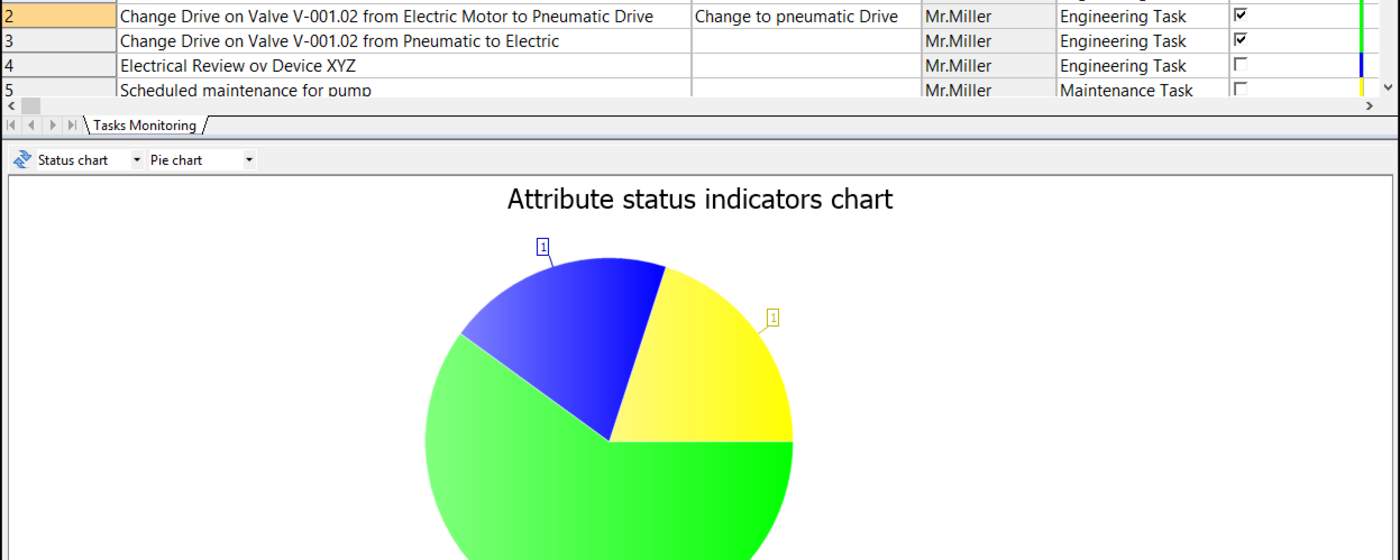Tick checkbox for Scheduled maintenance row
The height and width of the screenshot is (560, 1400).
click(x=1240, y=89)
